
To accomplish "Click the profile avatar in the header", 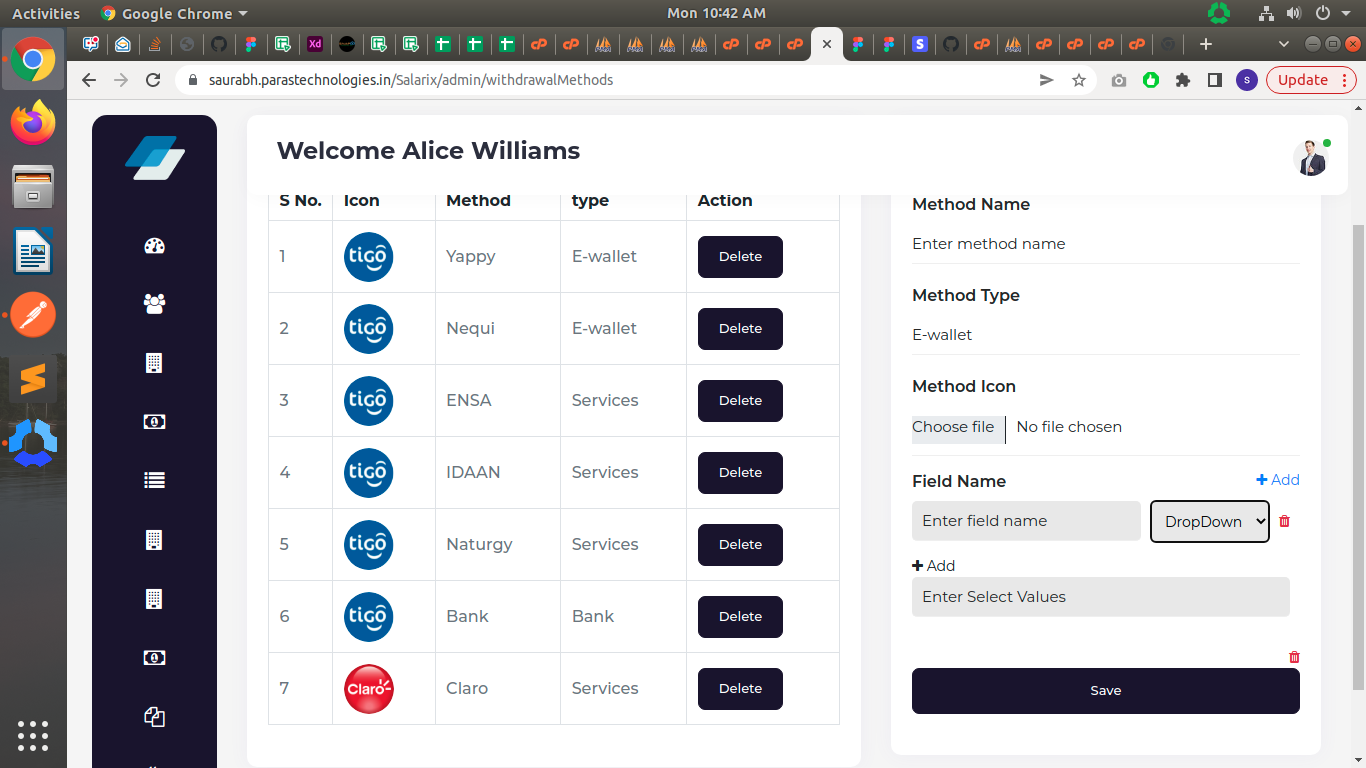I will [1310, 158].
